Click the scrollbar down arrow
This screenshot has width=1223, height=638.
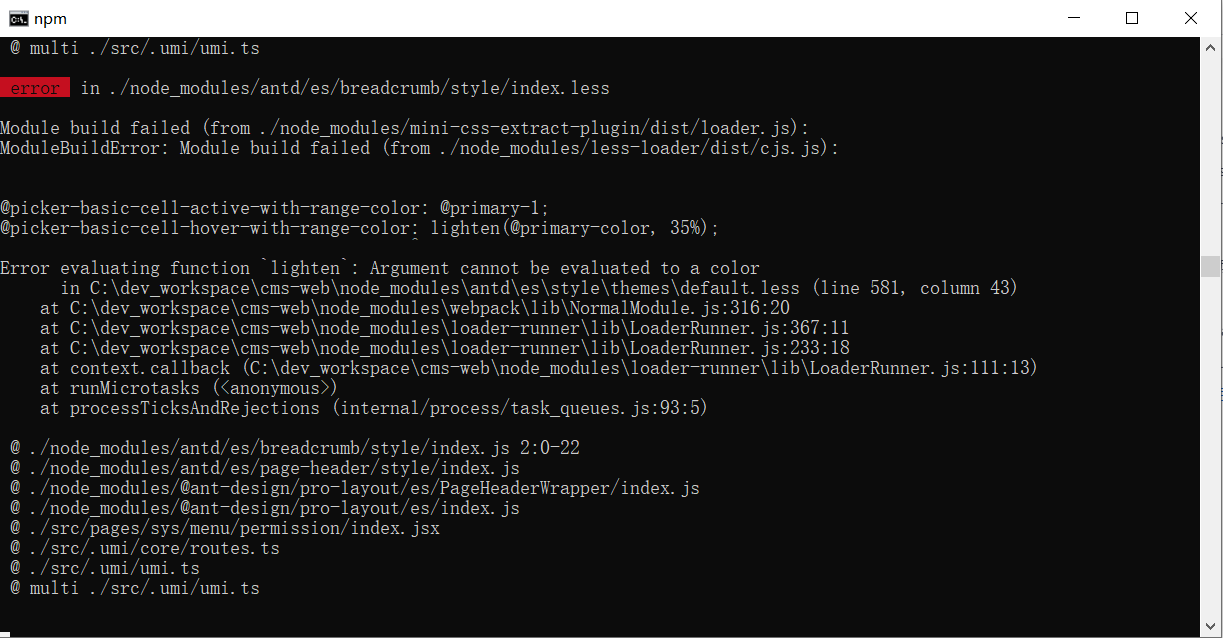pyautogui.click(x=1210, y=626)
